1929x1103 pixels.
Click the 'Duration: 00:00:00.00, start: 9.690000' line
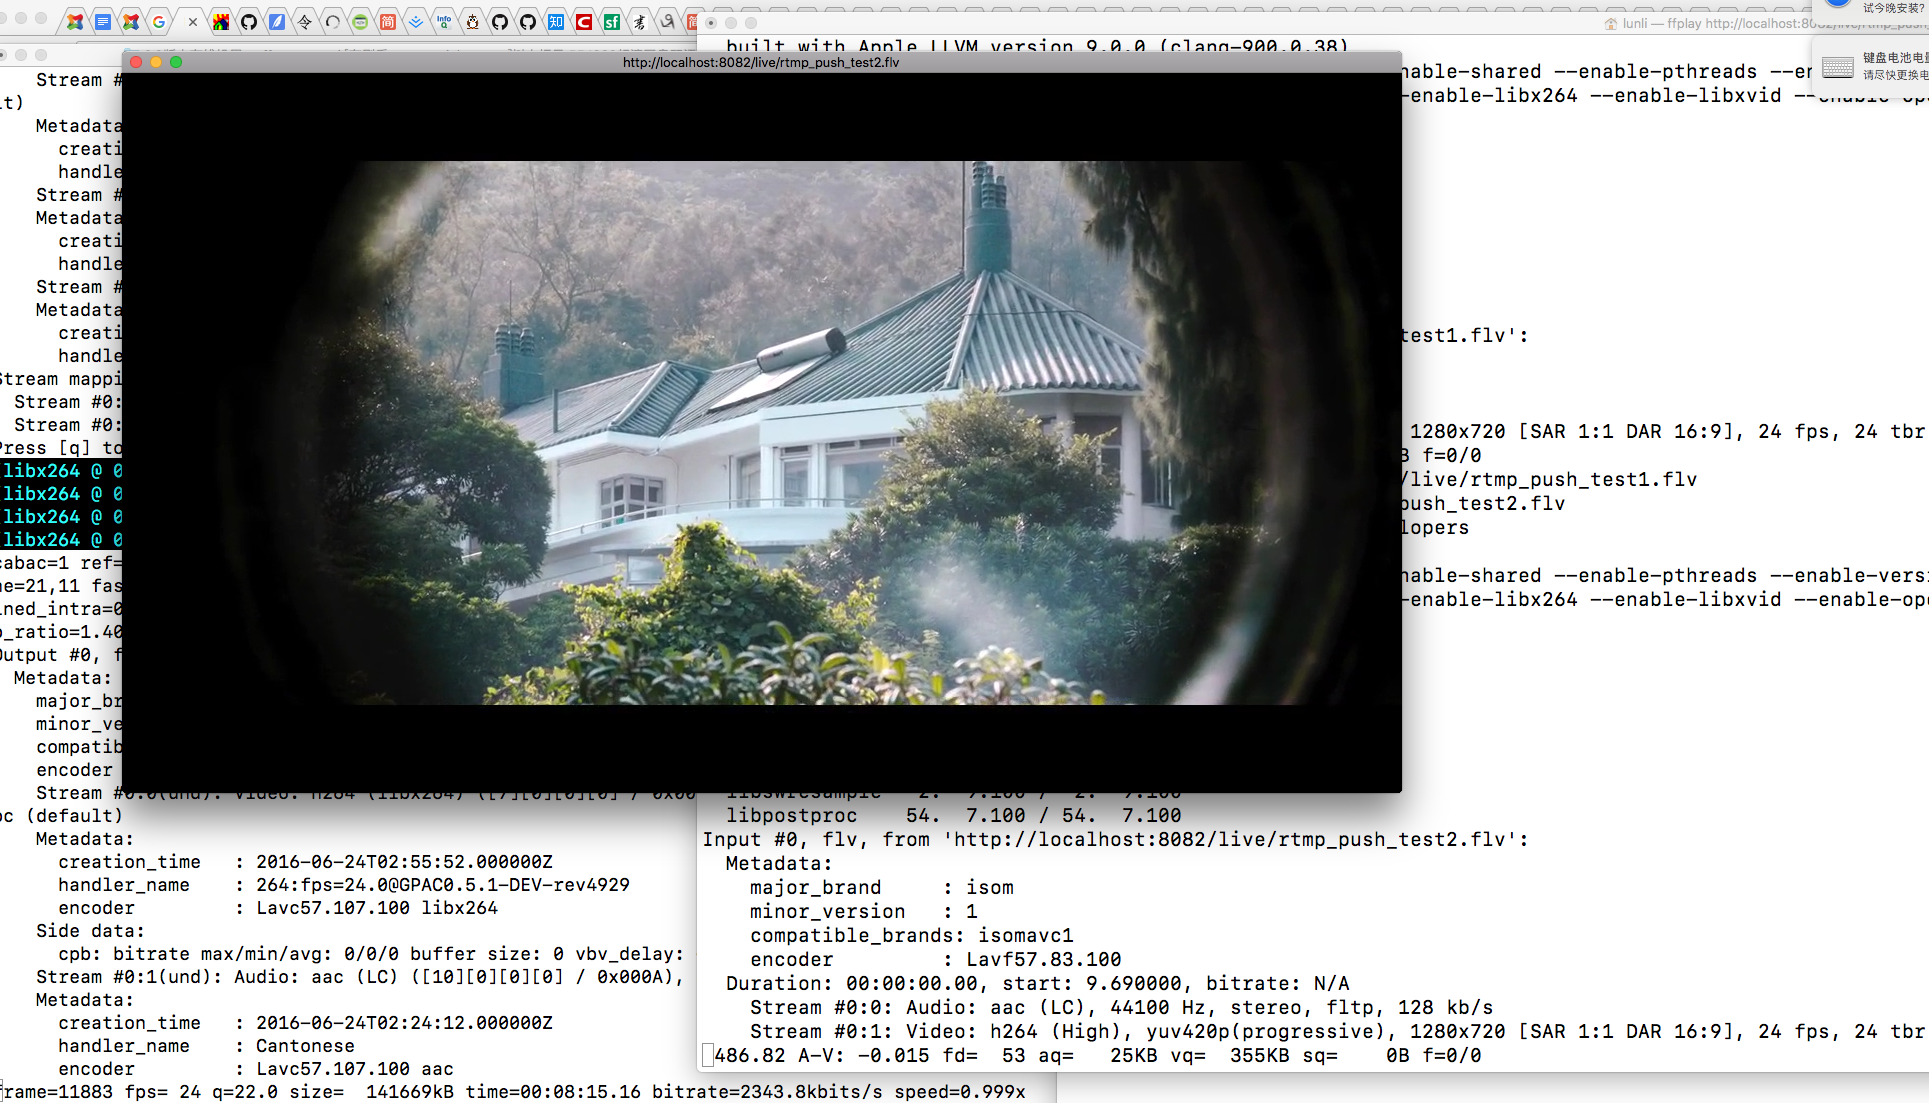(1038, 984)
